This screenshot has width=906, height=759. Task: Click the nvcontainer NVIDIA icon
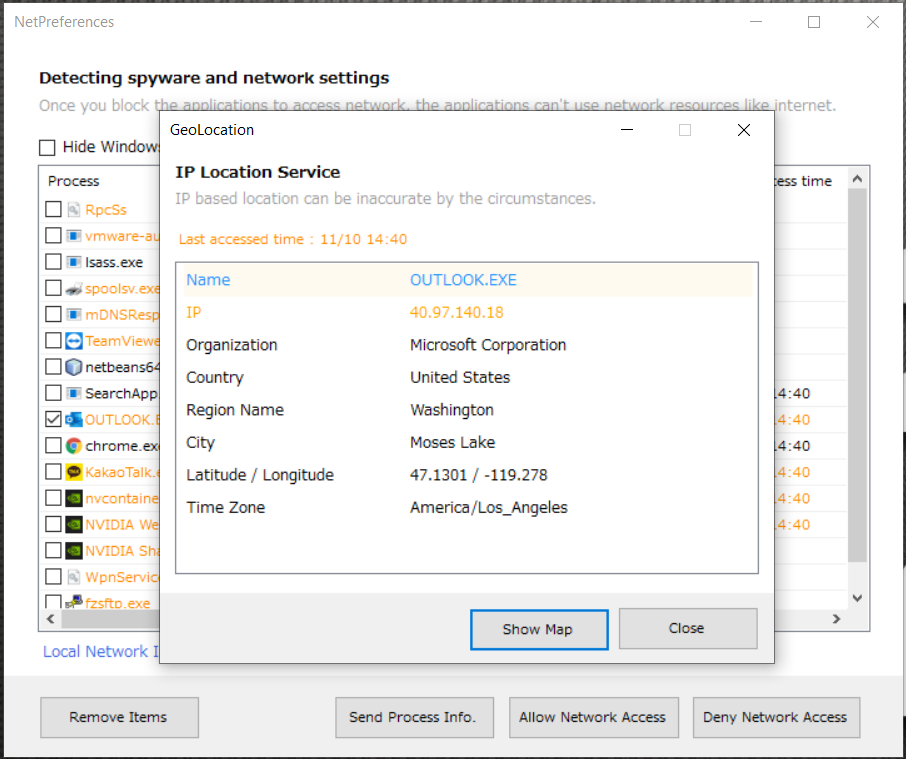click(x=73, y=498)
